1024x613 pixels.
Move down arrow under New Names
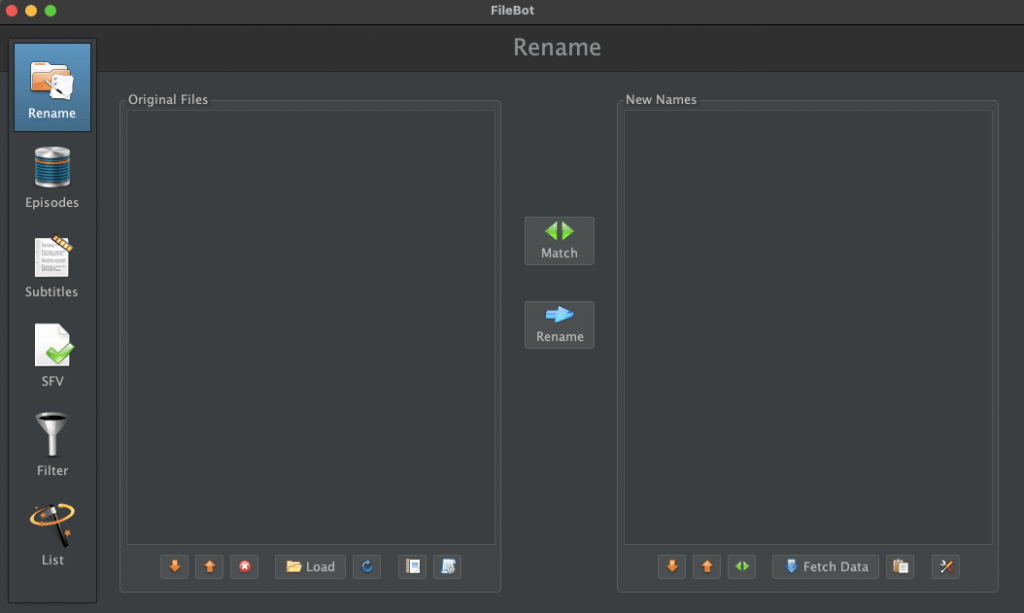click(x=672, y=567)
